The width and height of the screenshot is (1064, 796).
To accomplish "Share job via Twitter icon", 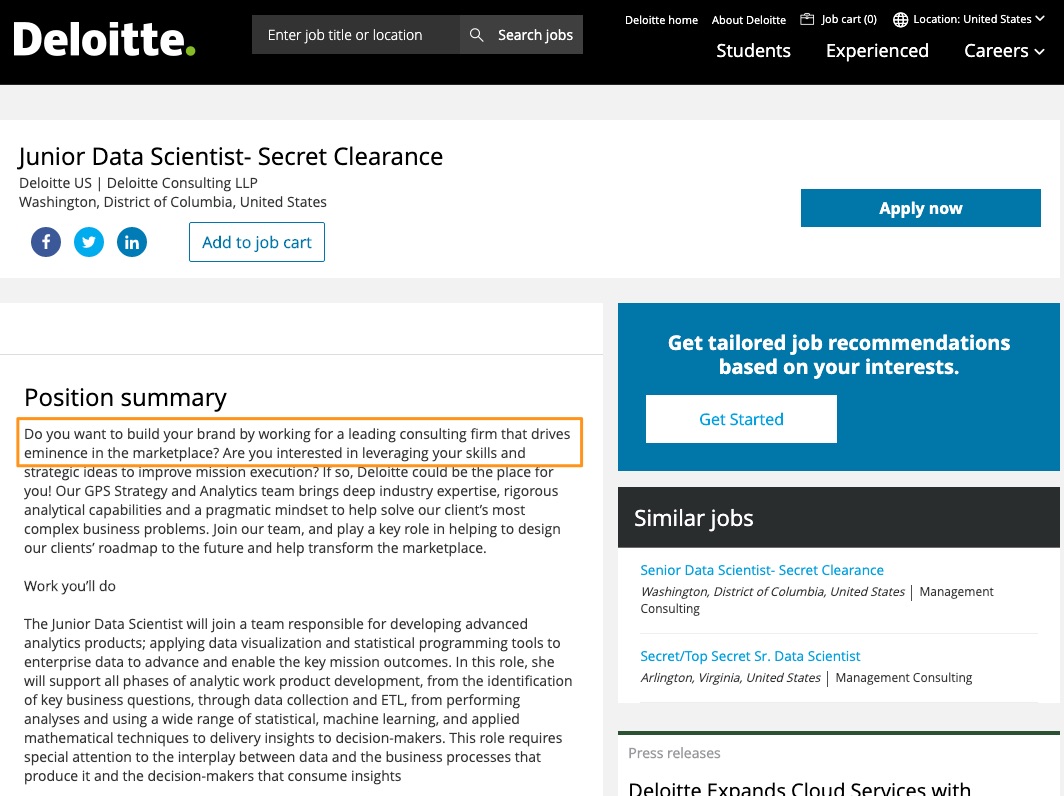I will click(89, 242).
